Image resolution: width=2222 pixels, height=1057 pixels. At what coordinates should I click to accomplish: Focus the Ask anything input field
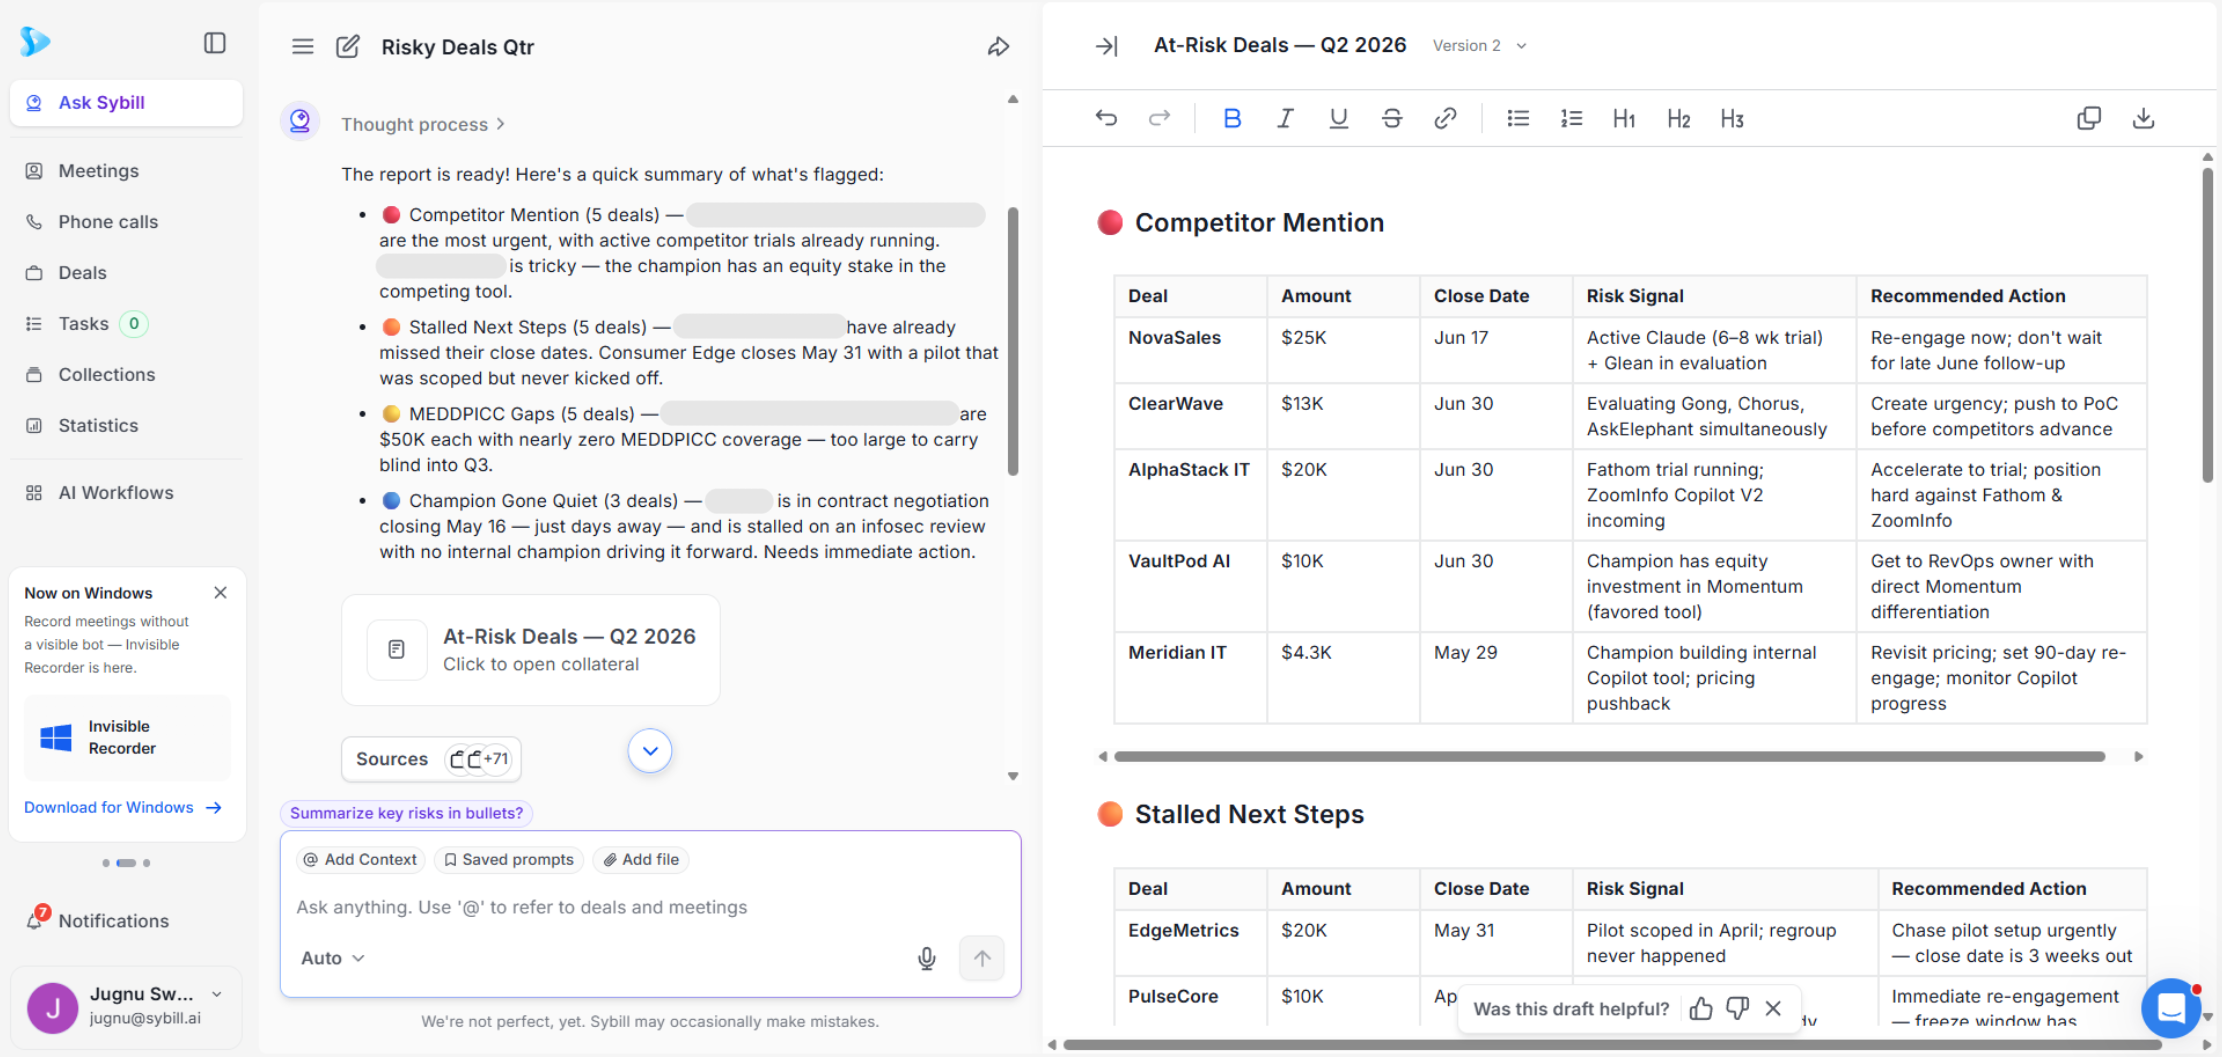(x=650, y=907)
